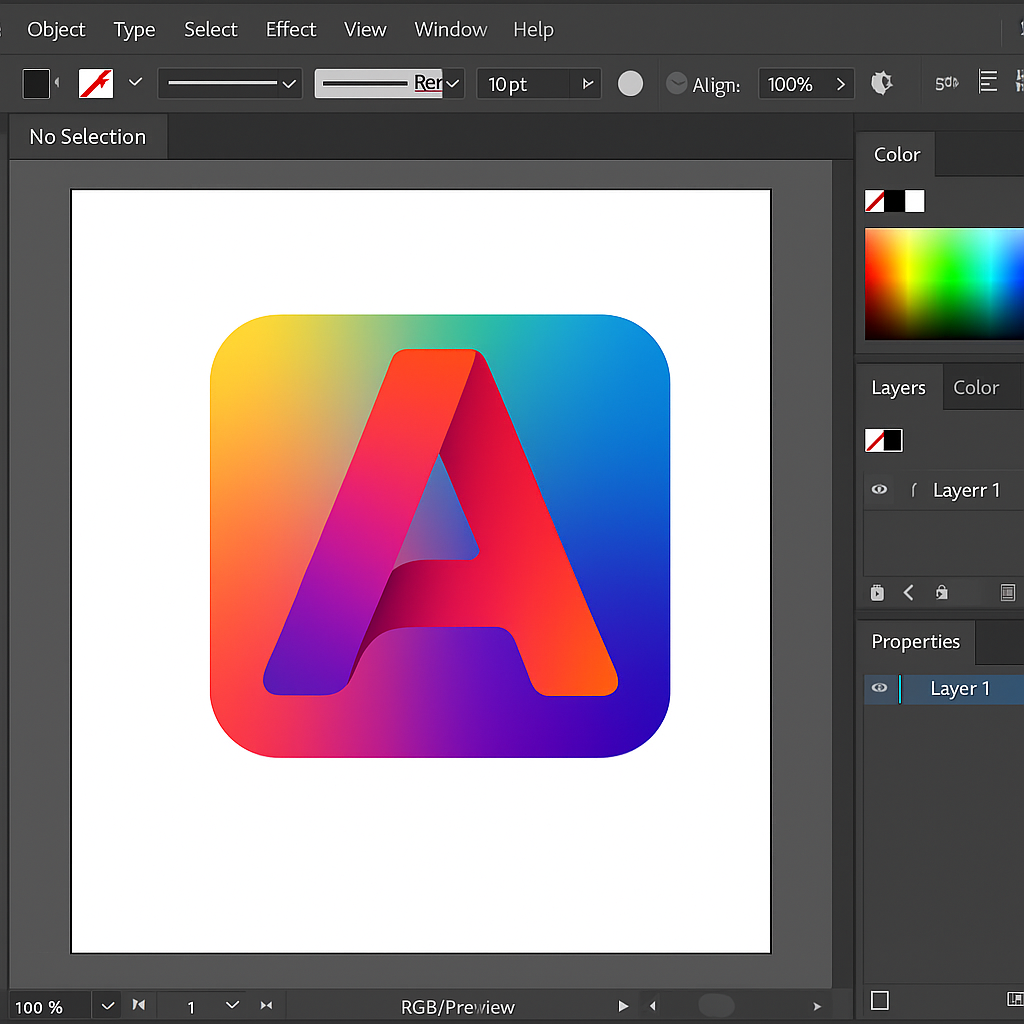Select the Layerr 1 thumbnail in Layers panel
Screen dimensions: 1024x1024
(883, 440)
